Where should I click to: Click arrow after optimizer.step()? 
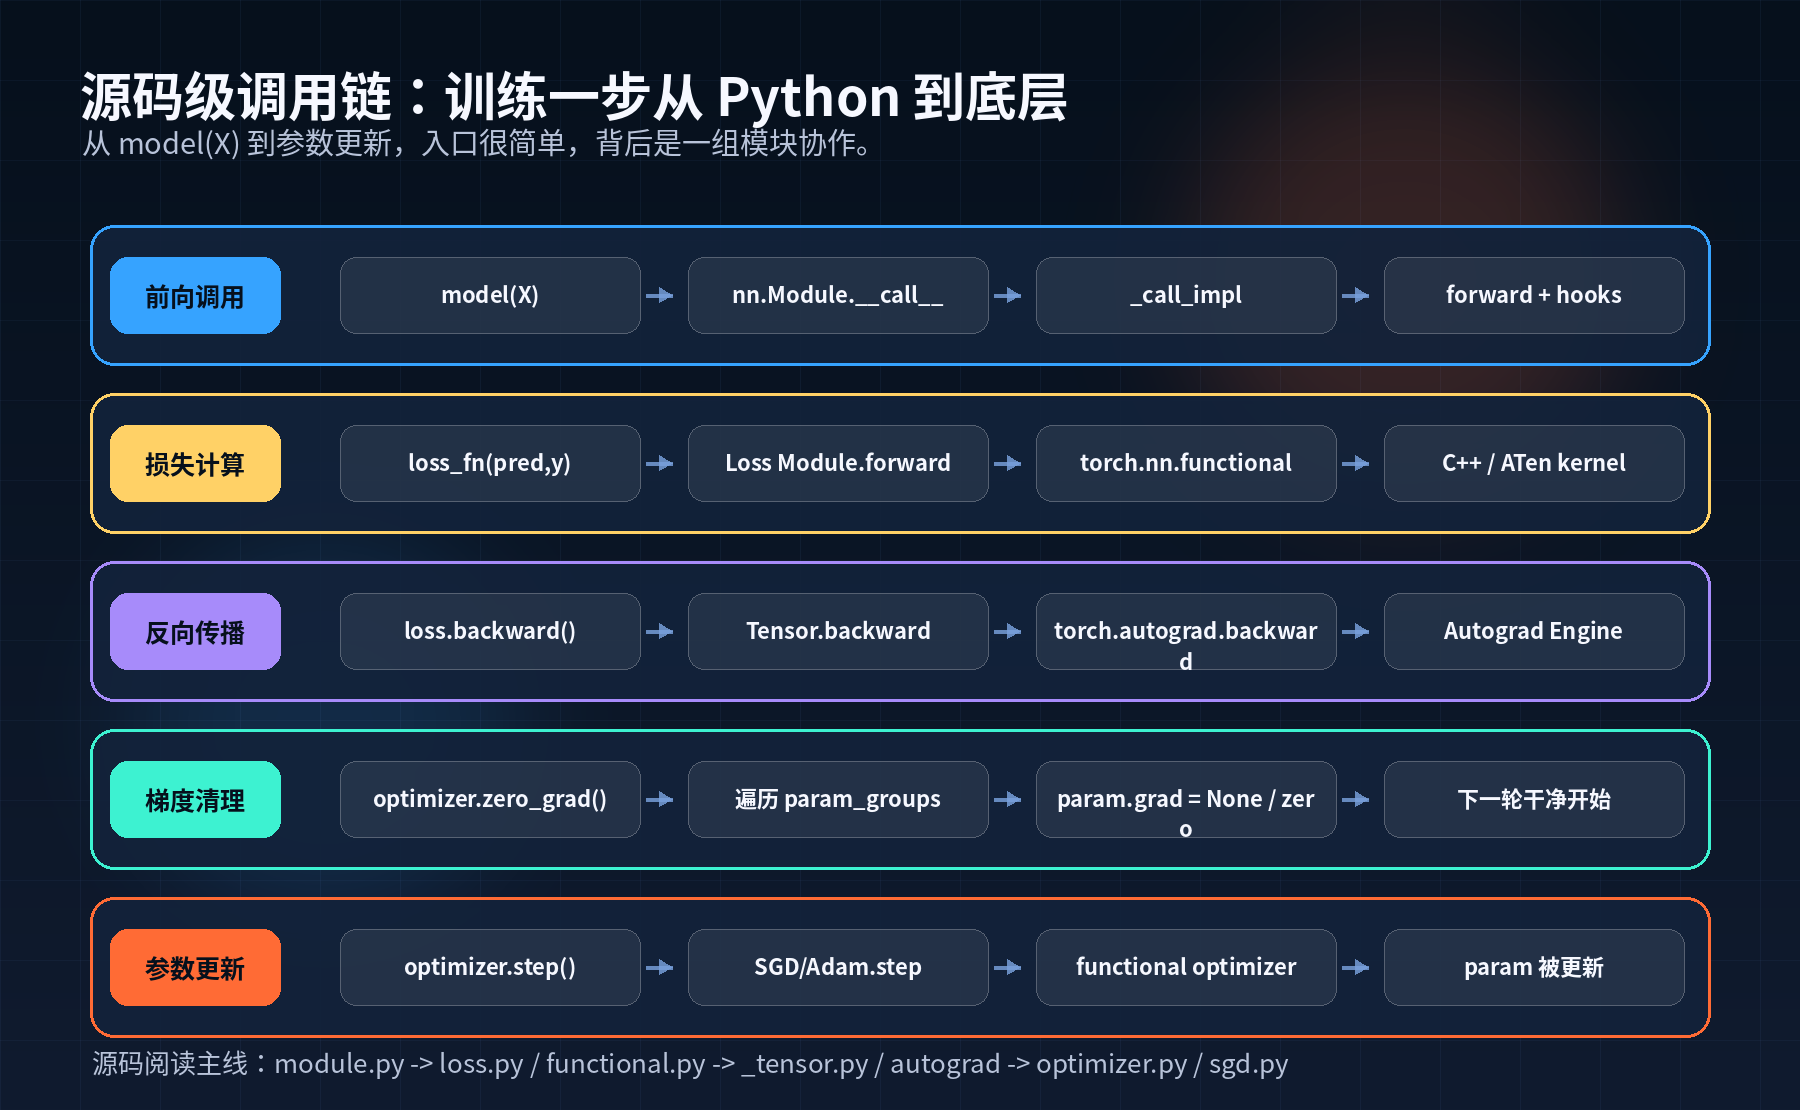pyautogui.click(x=660, y=967)
